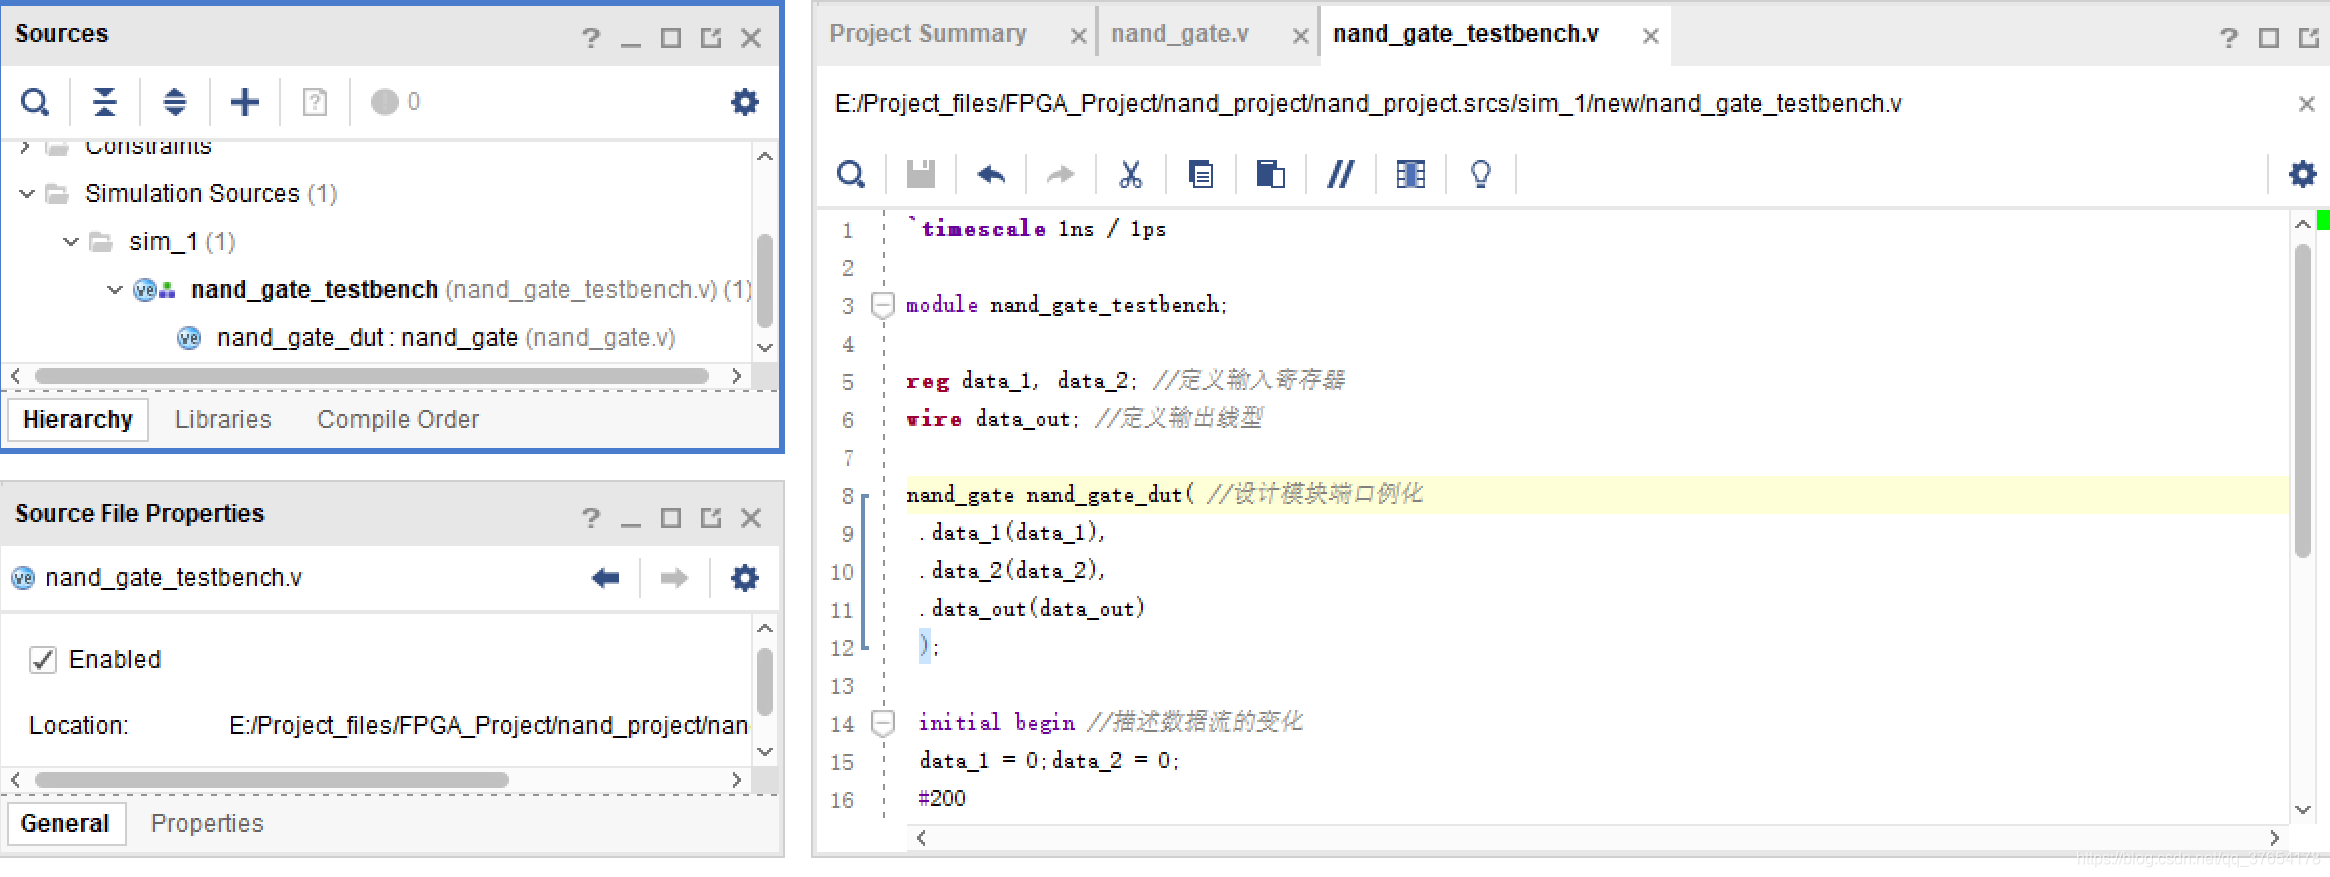Click the '#200' delay on line 16
The width and height of the screenshot is (2330, 877).
pyautogui.click(x=943, y=799)
